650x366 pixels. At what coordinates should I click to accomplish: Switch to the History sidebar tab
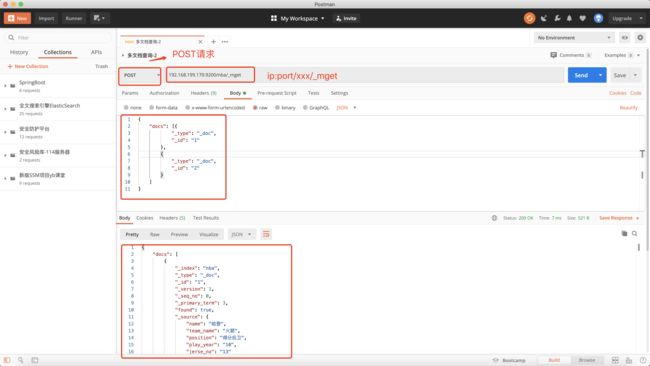pos(19,52)
